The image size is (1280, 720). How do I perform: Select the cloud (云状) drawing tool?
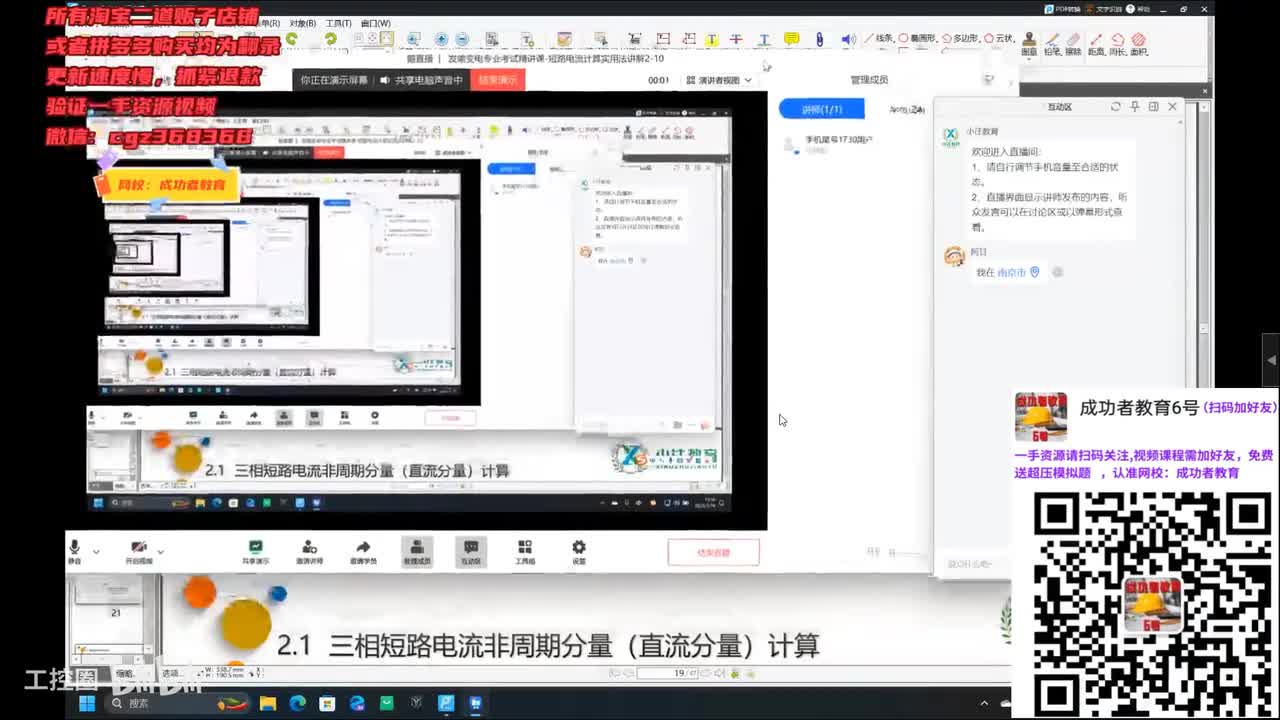pyautogui.click(x=999, y=38)
